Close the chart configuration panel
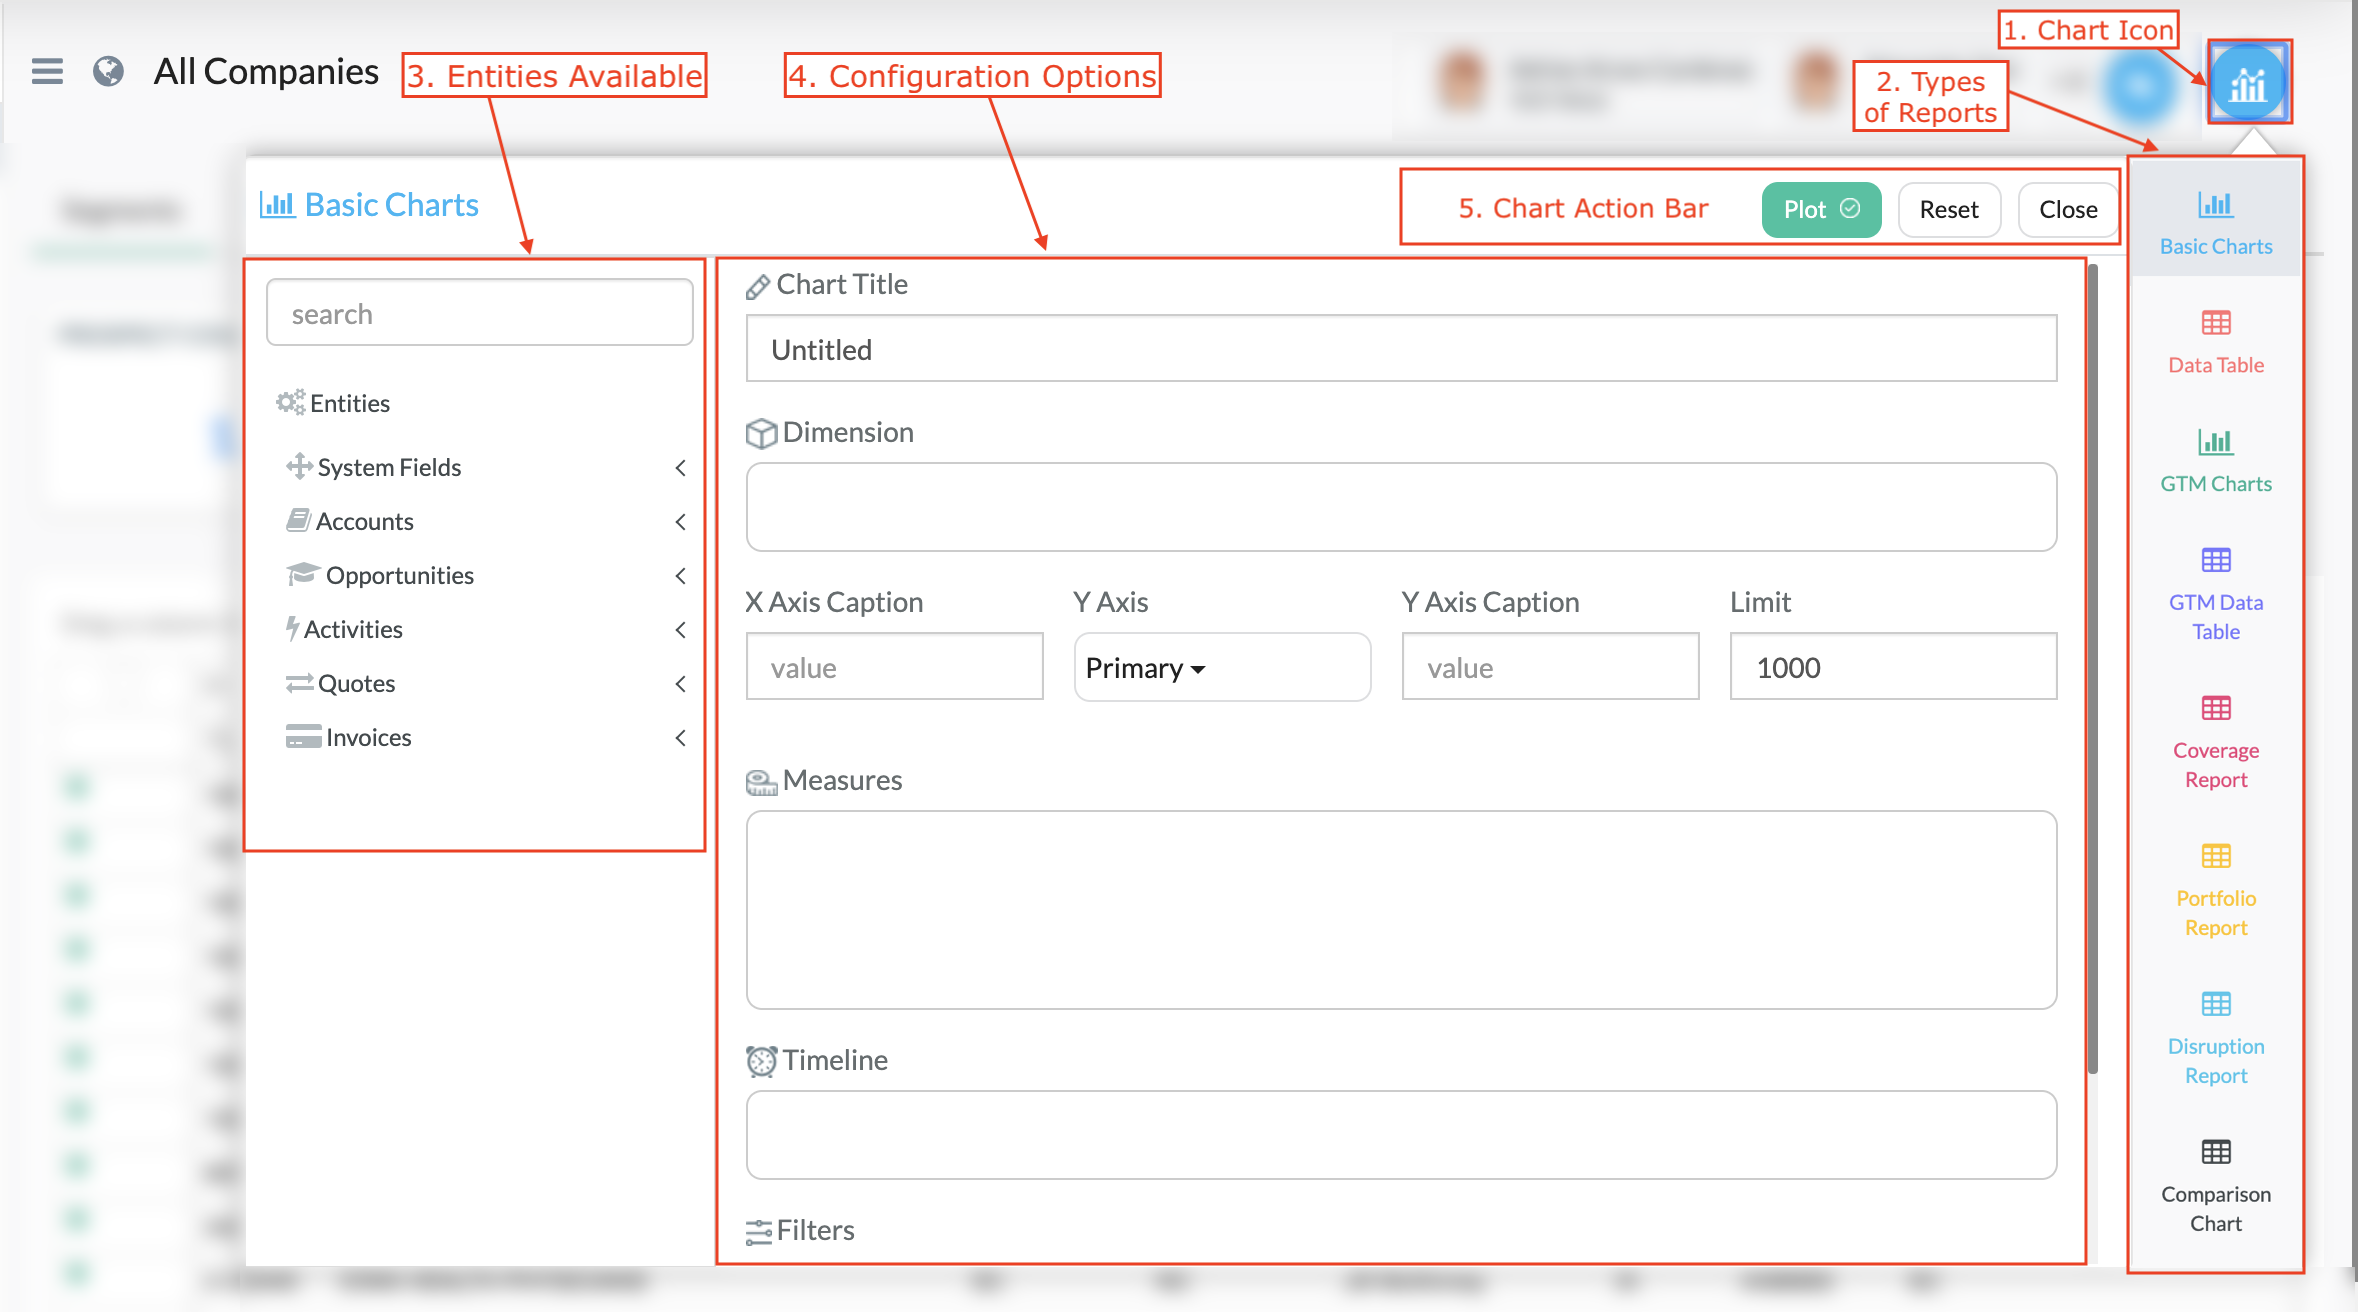 [2068, 209]
